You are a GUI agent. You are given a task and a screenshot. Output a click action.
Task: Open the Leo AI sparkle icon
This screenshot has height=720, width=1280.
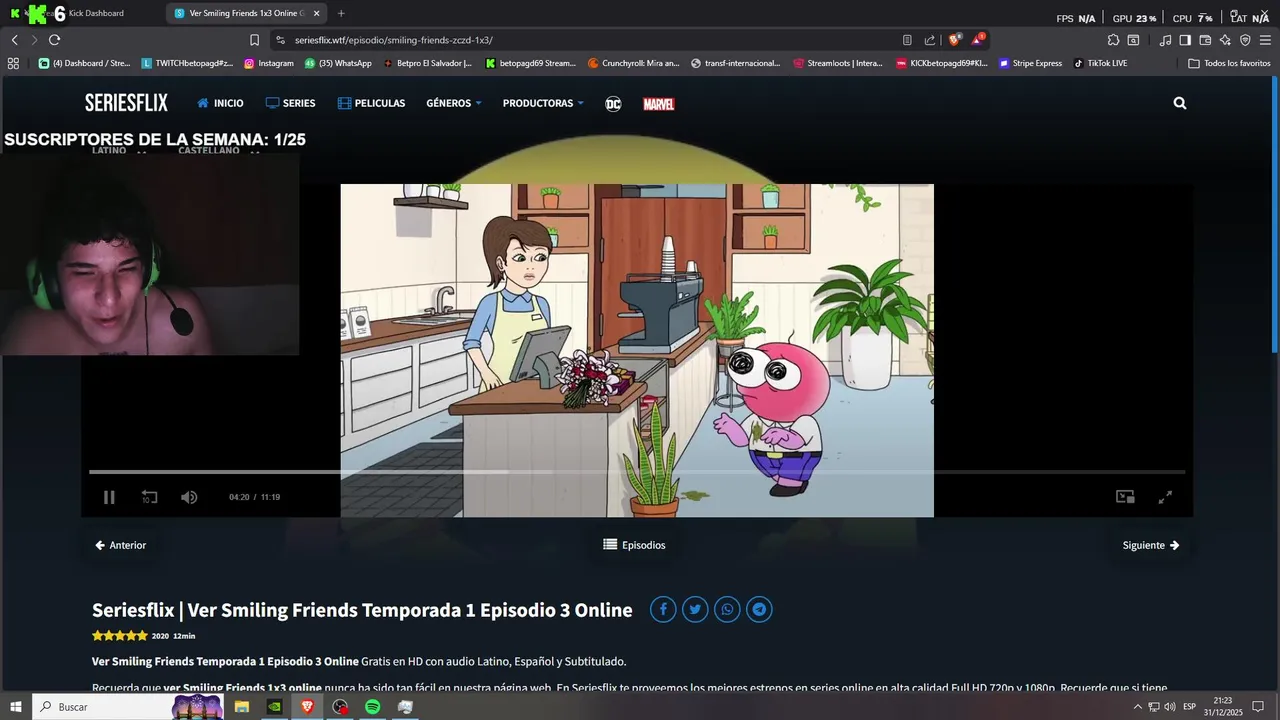1225,40
